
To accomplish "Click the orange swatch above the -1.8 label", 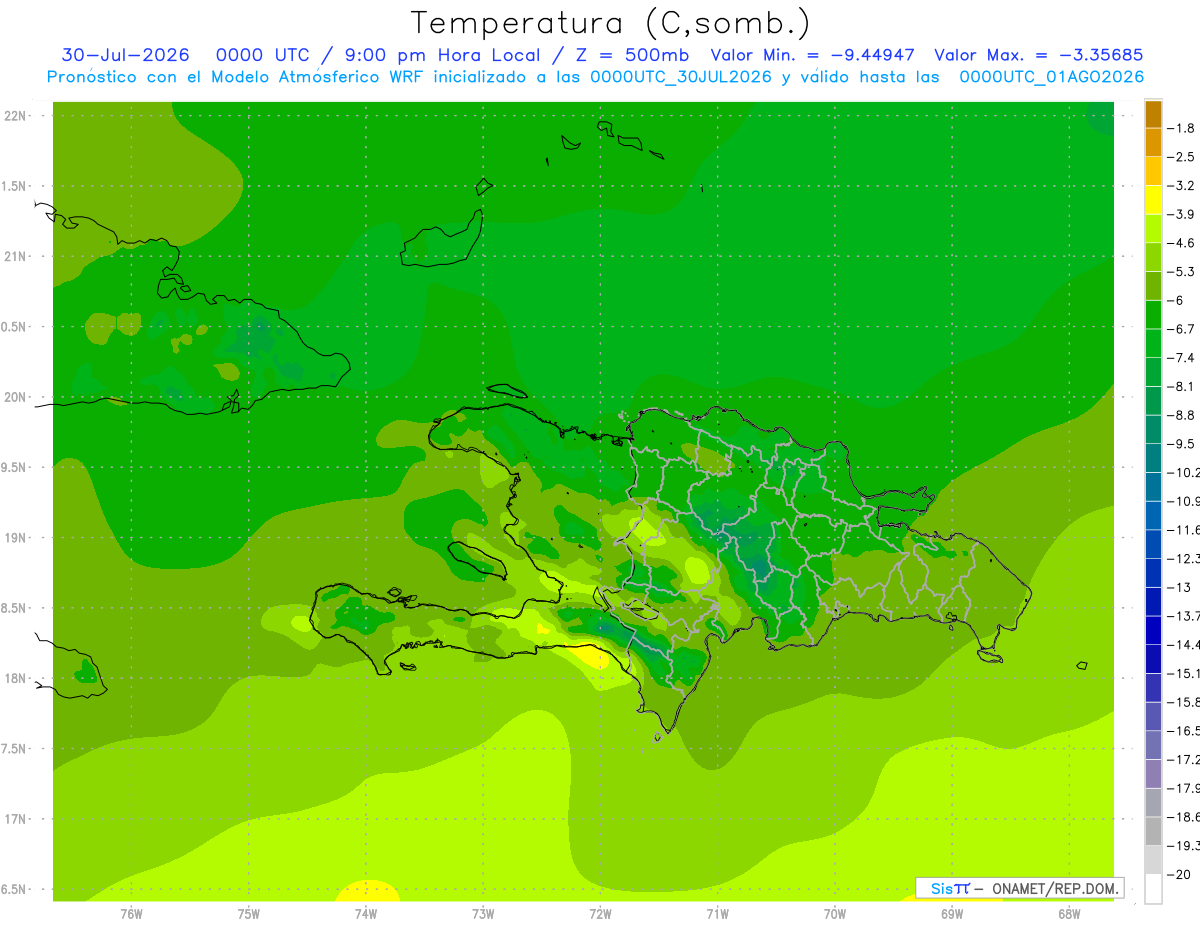I will pyautogui.click(x=1153, y=114).
